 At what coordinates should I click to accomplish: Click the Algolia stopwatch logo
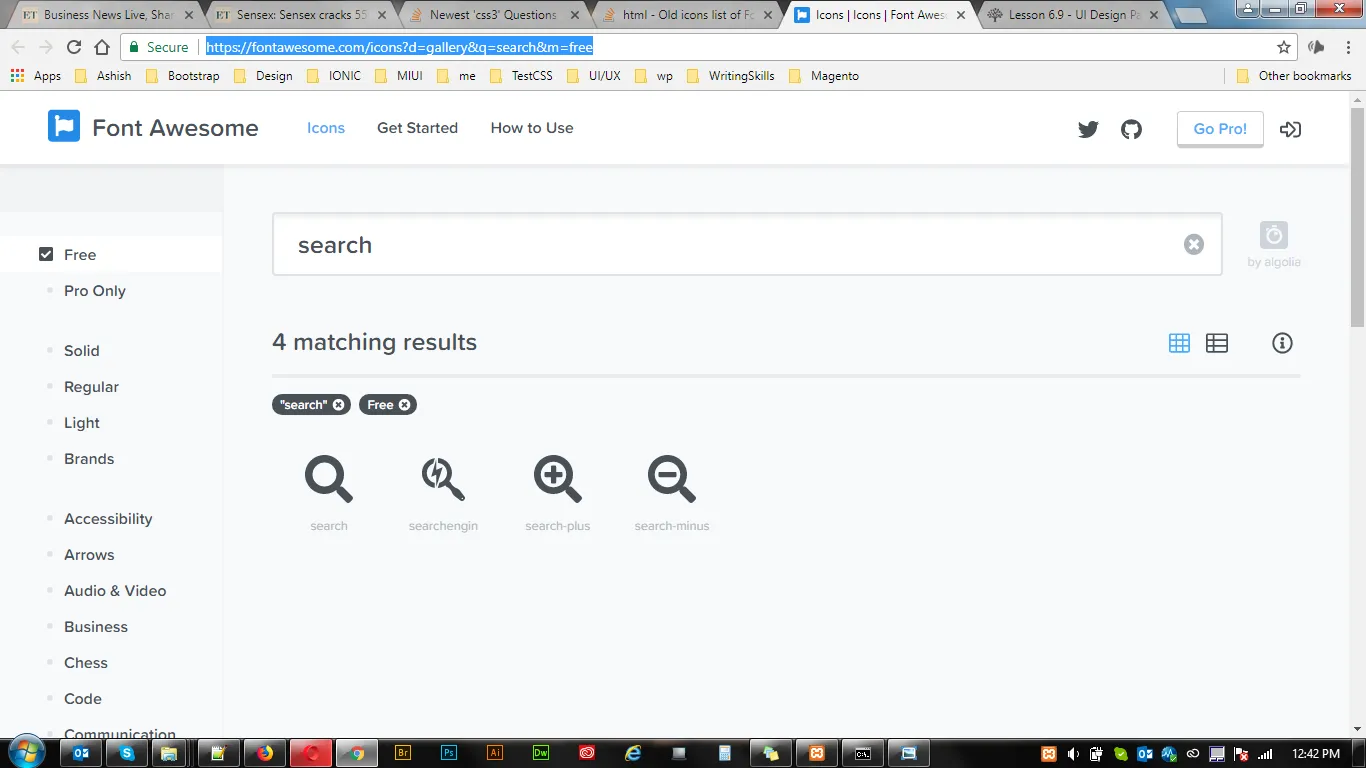[x=1274, y=235]
